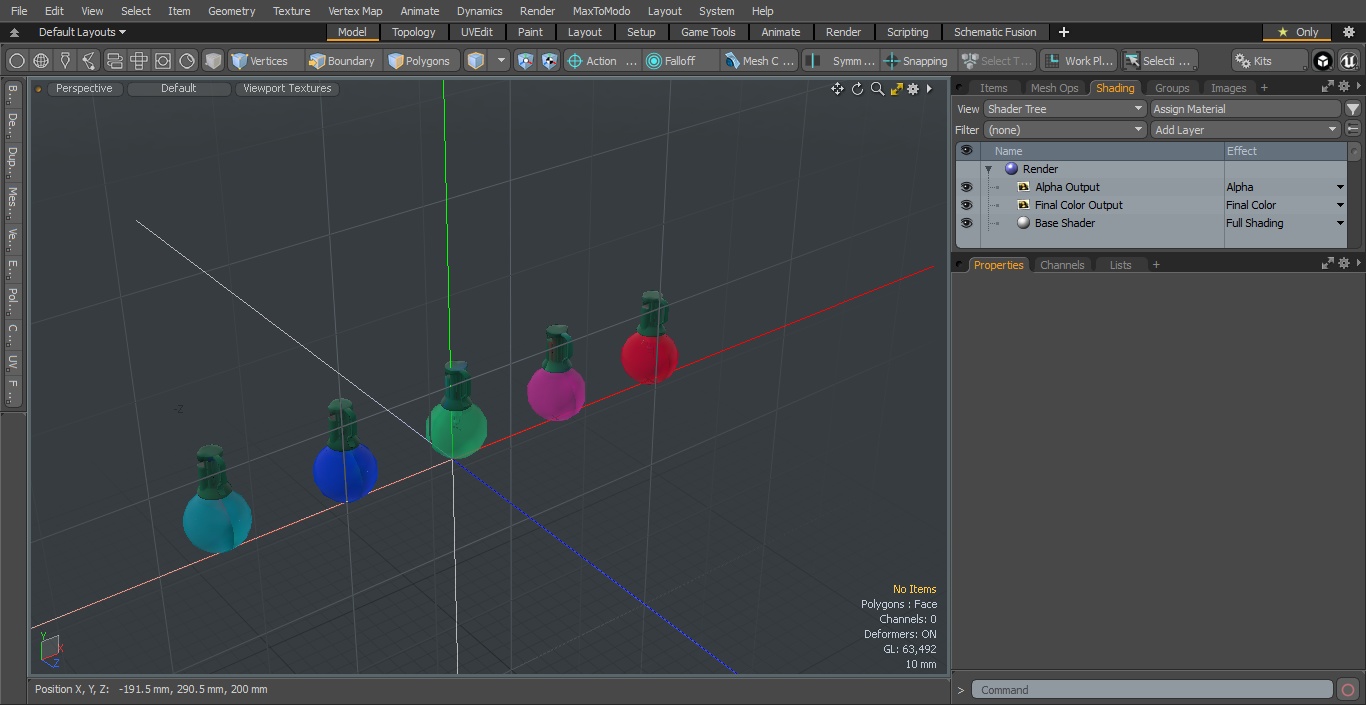
Task: Click the viewport pan (move arrows) icon
Action: [837, 89]
